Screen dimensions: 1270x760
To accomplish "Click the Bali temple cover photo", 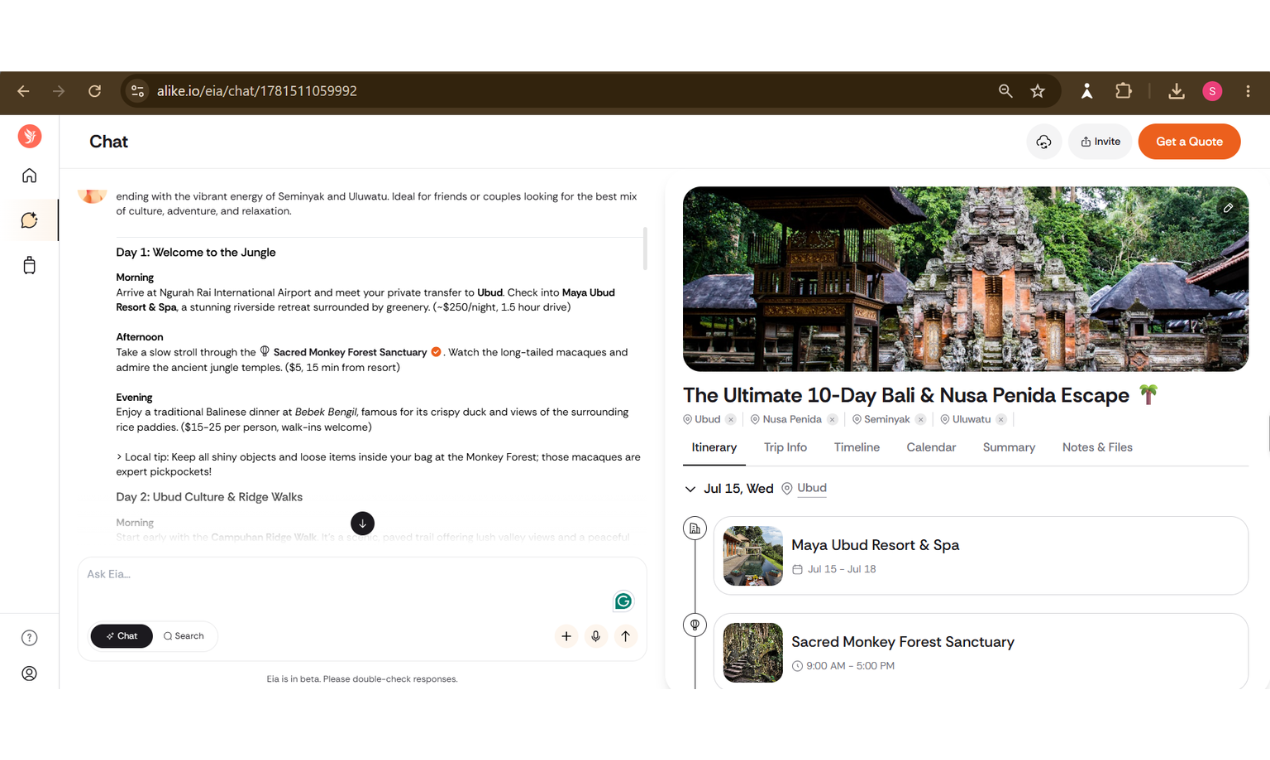I will point(966,279).
